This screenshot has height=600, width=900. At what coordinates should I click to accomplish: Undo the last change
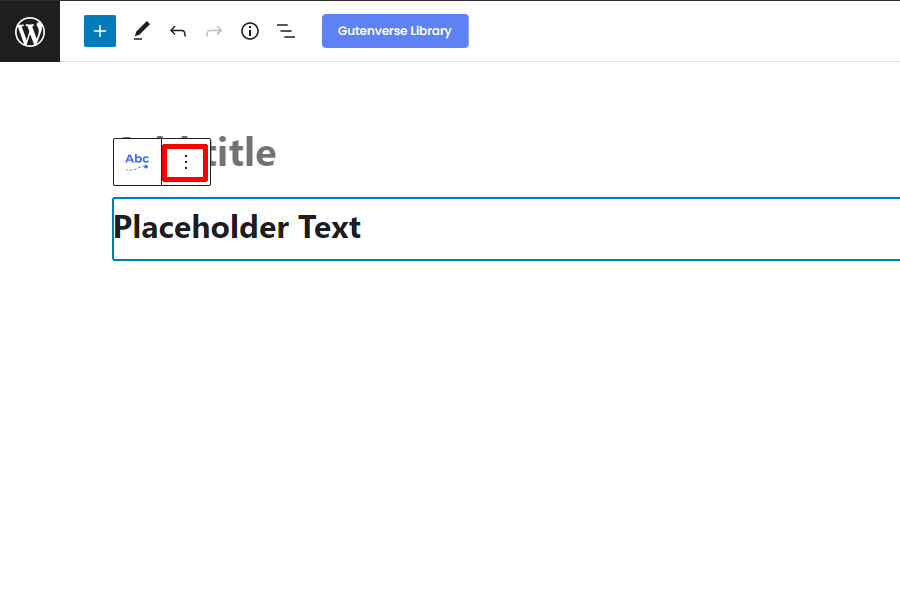pos(178,31)
